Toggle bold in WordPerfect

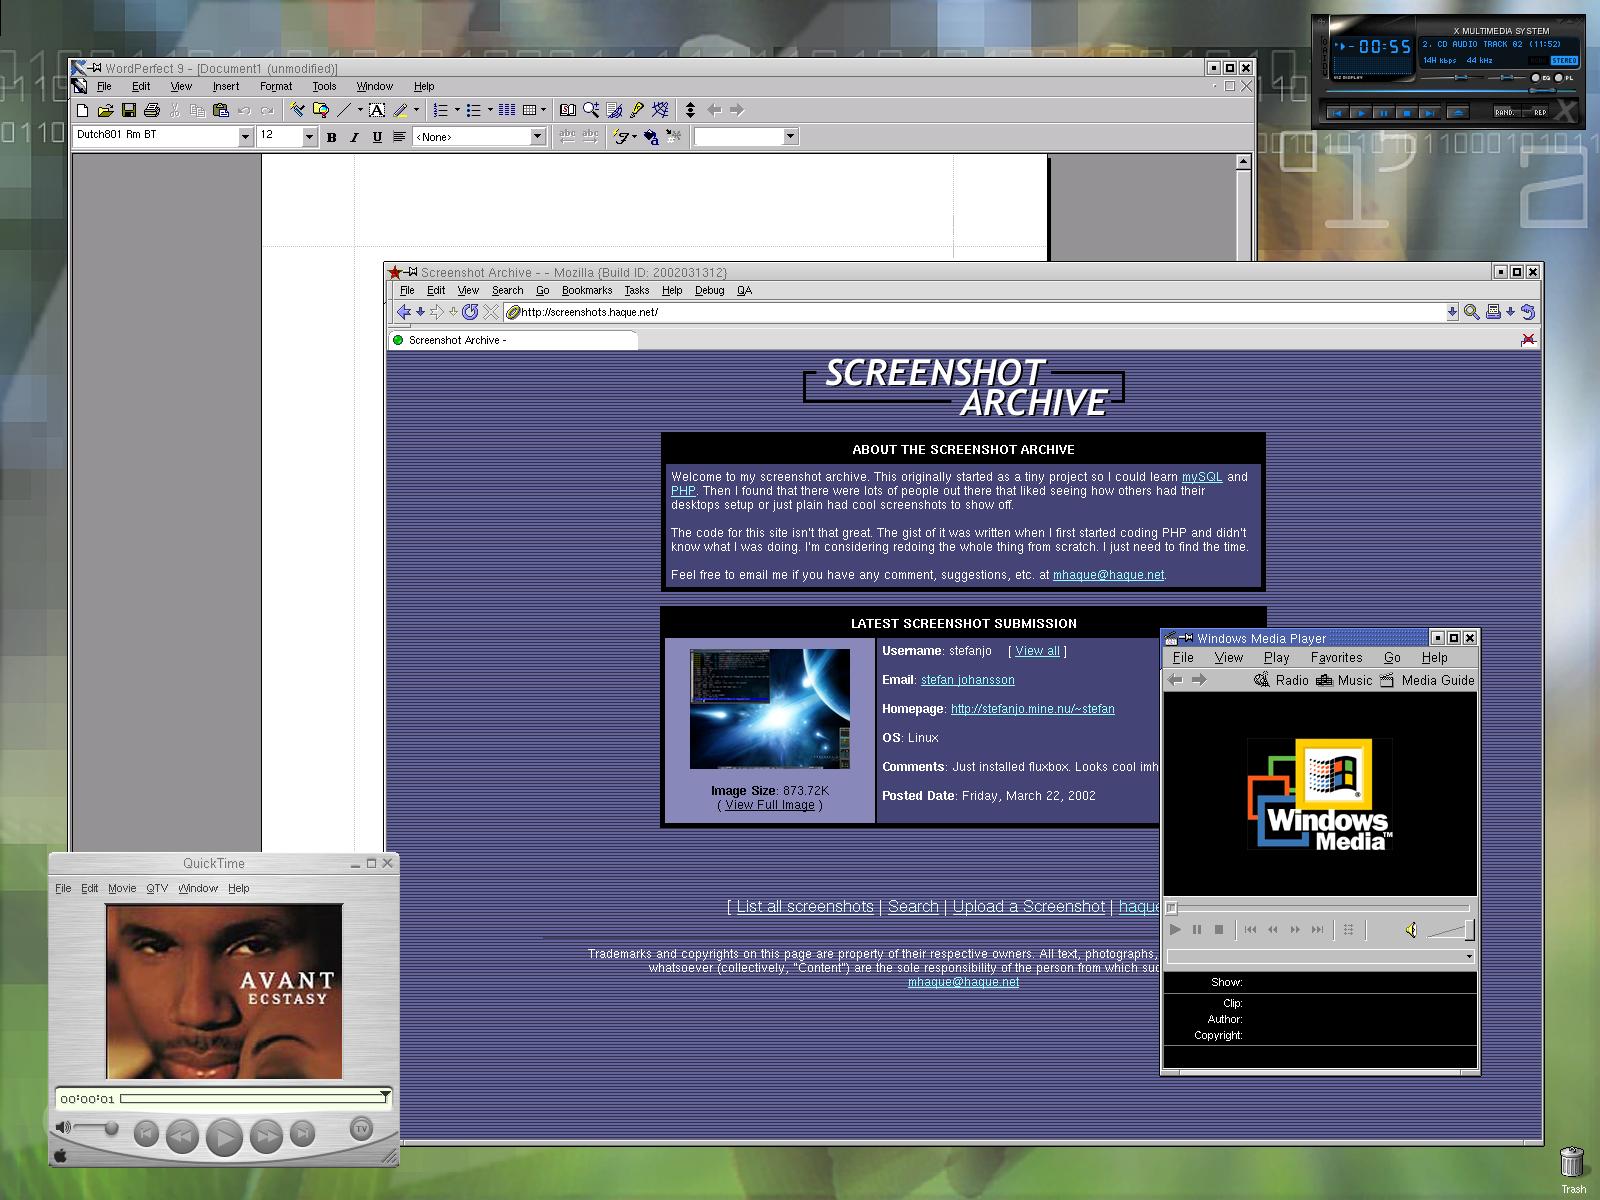click(x=331, y=137)
